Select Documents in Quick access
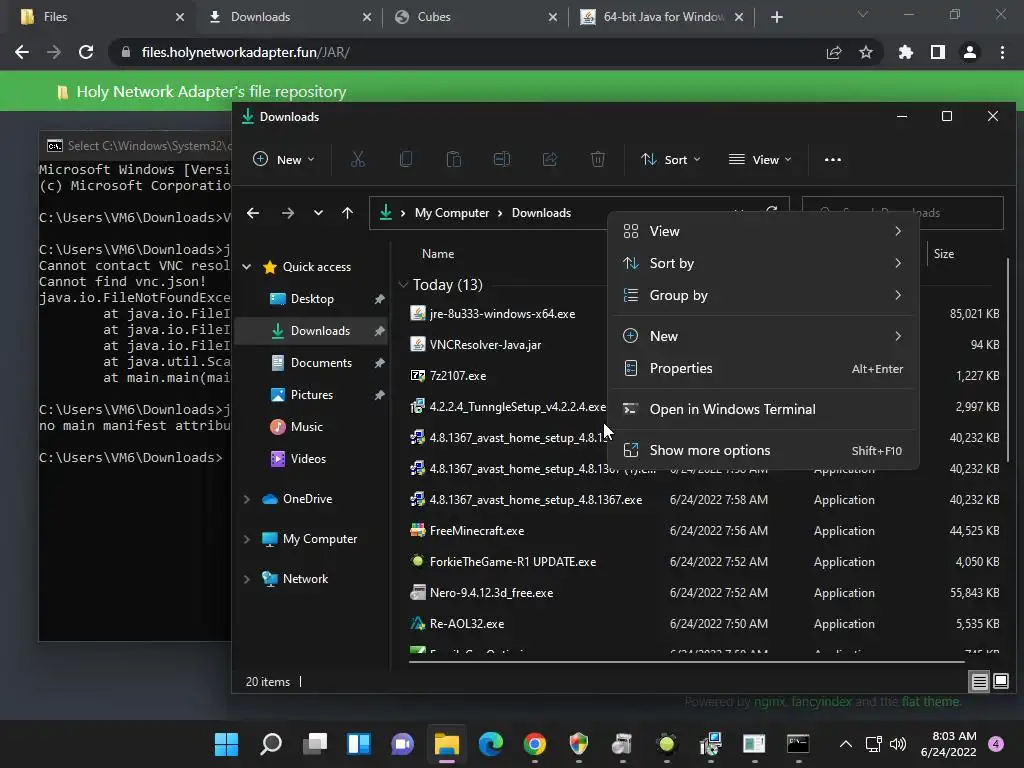The image size is (1024, 768). point(312,362)
